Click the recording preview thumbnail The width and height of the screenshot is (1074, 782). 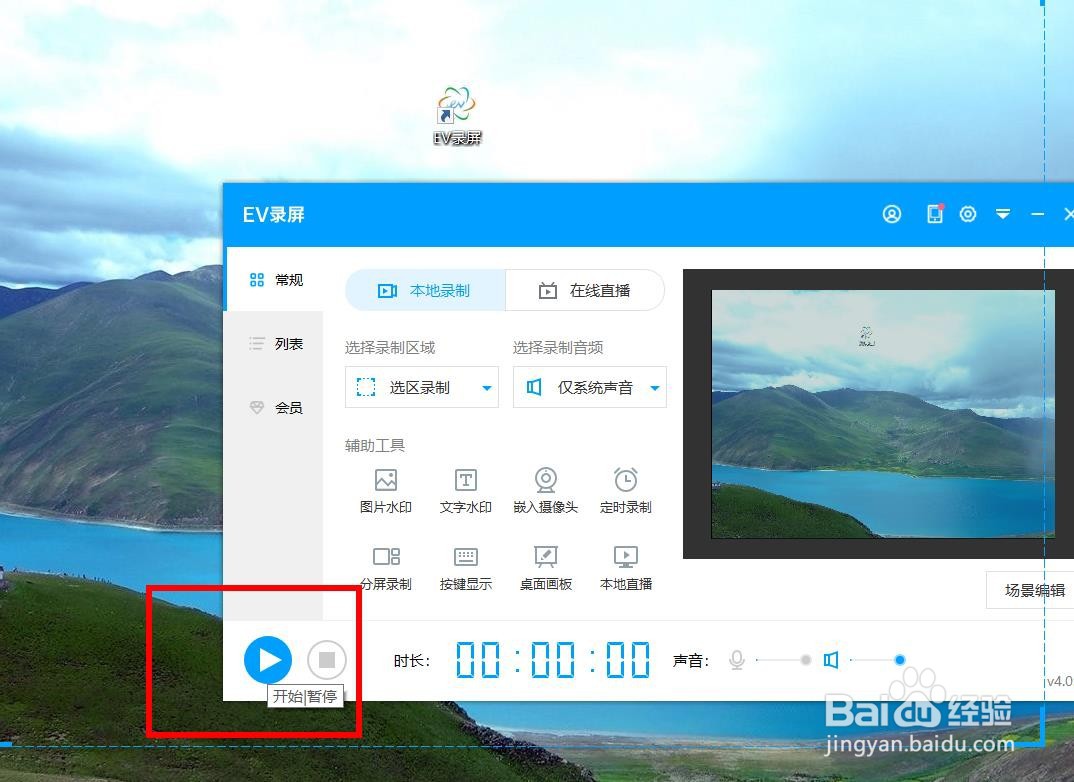(x=883, y=414)
